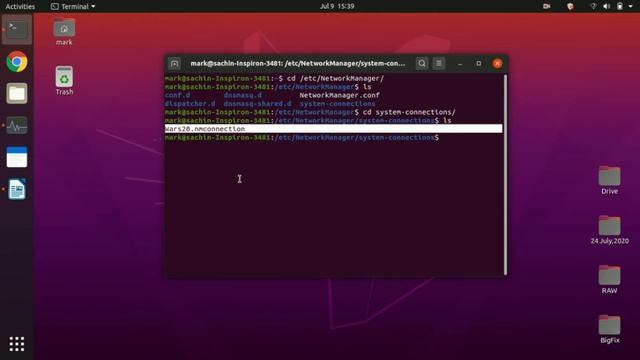Click conf.d in the directory listing
Viewport: 640px width, 360px height.
point(178,96)
